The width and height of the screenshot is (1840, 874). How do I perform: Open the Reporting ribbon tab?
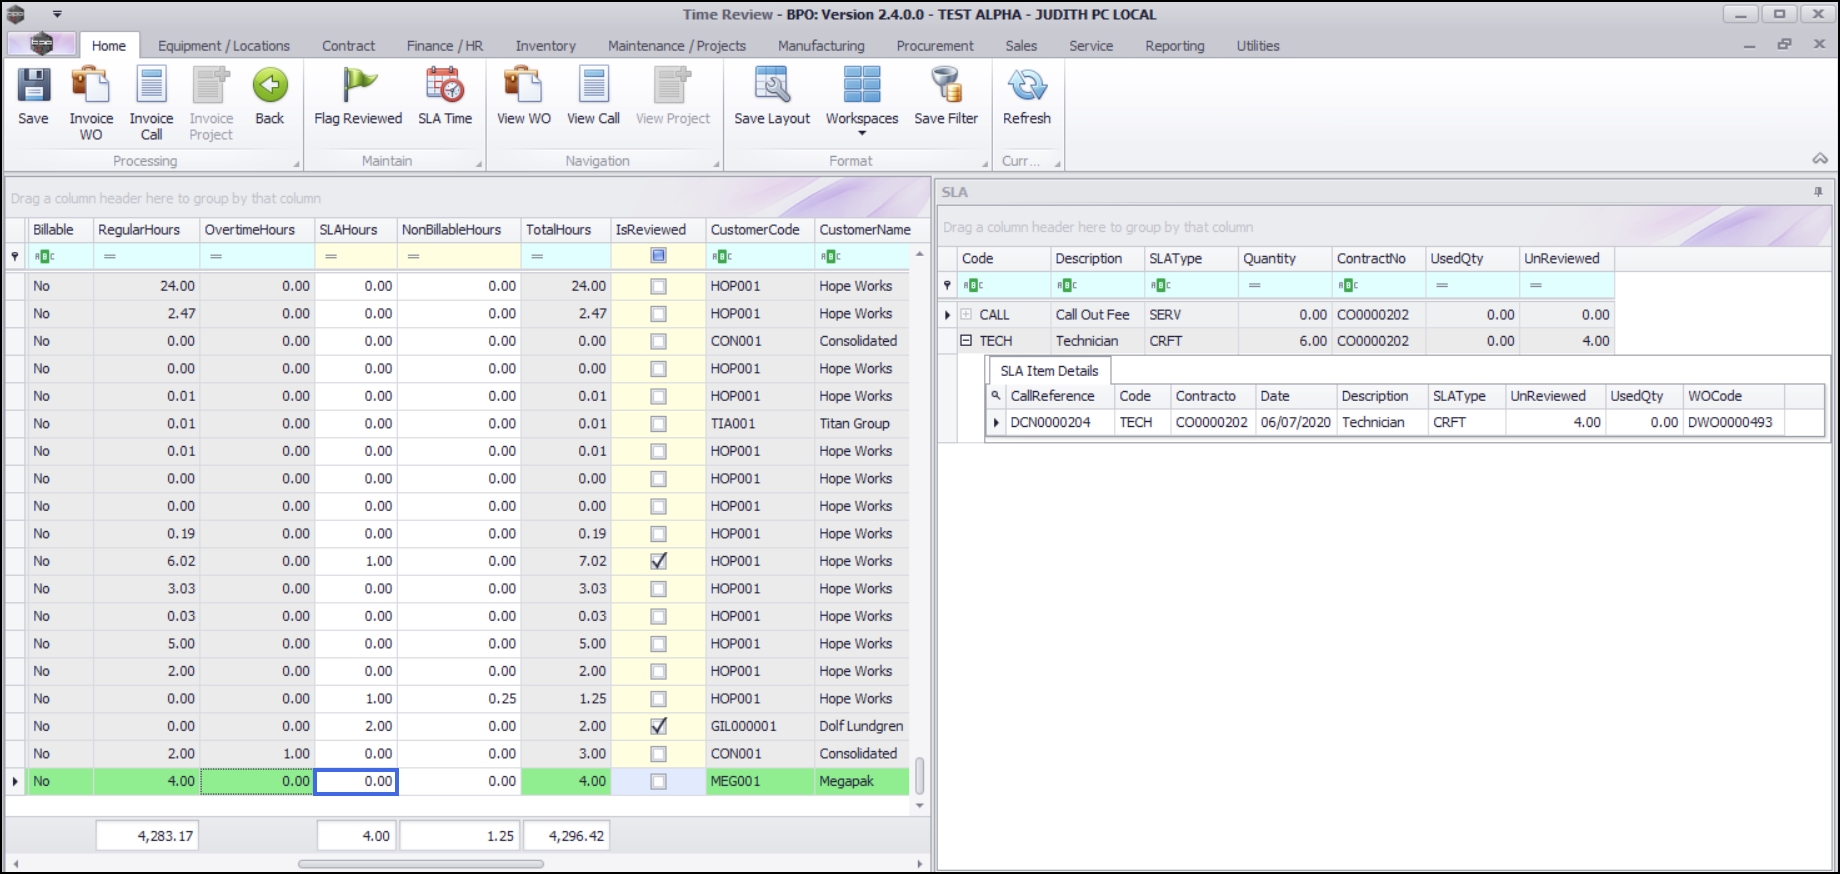1174,46
